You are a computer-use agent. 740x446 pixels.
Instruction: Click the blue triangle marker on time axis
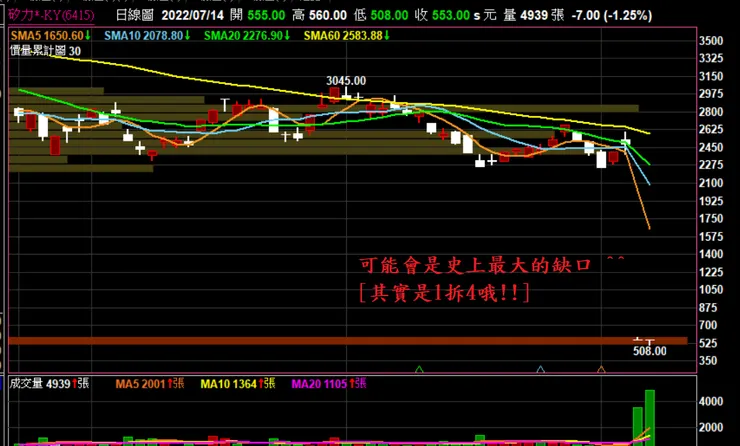pos(541,369)
